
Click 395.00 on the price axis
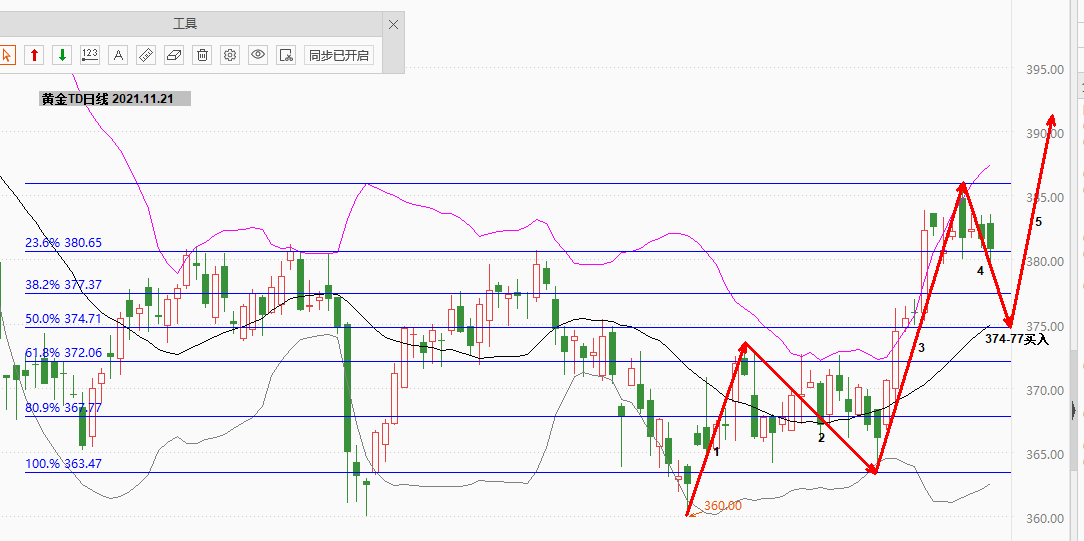pyautogui.click(x=1045, y=69)
